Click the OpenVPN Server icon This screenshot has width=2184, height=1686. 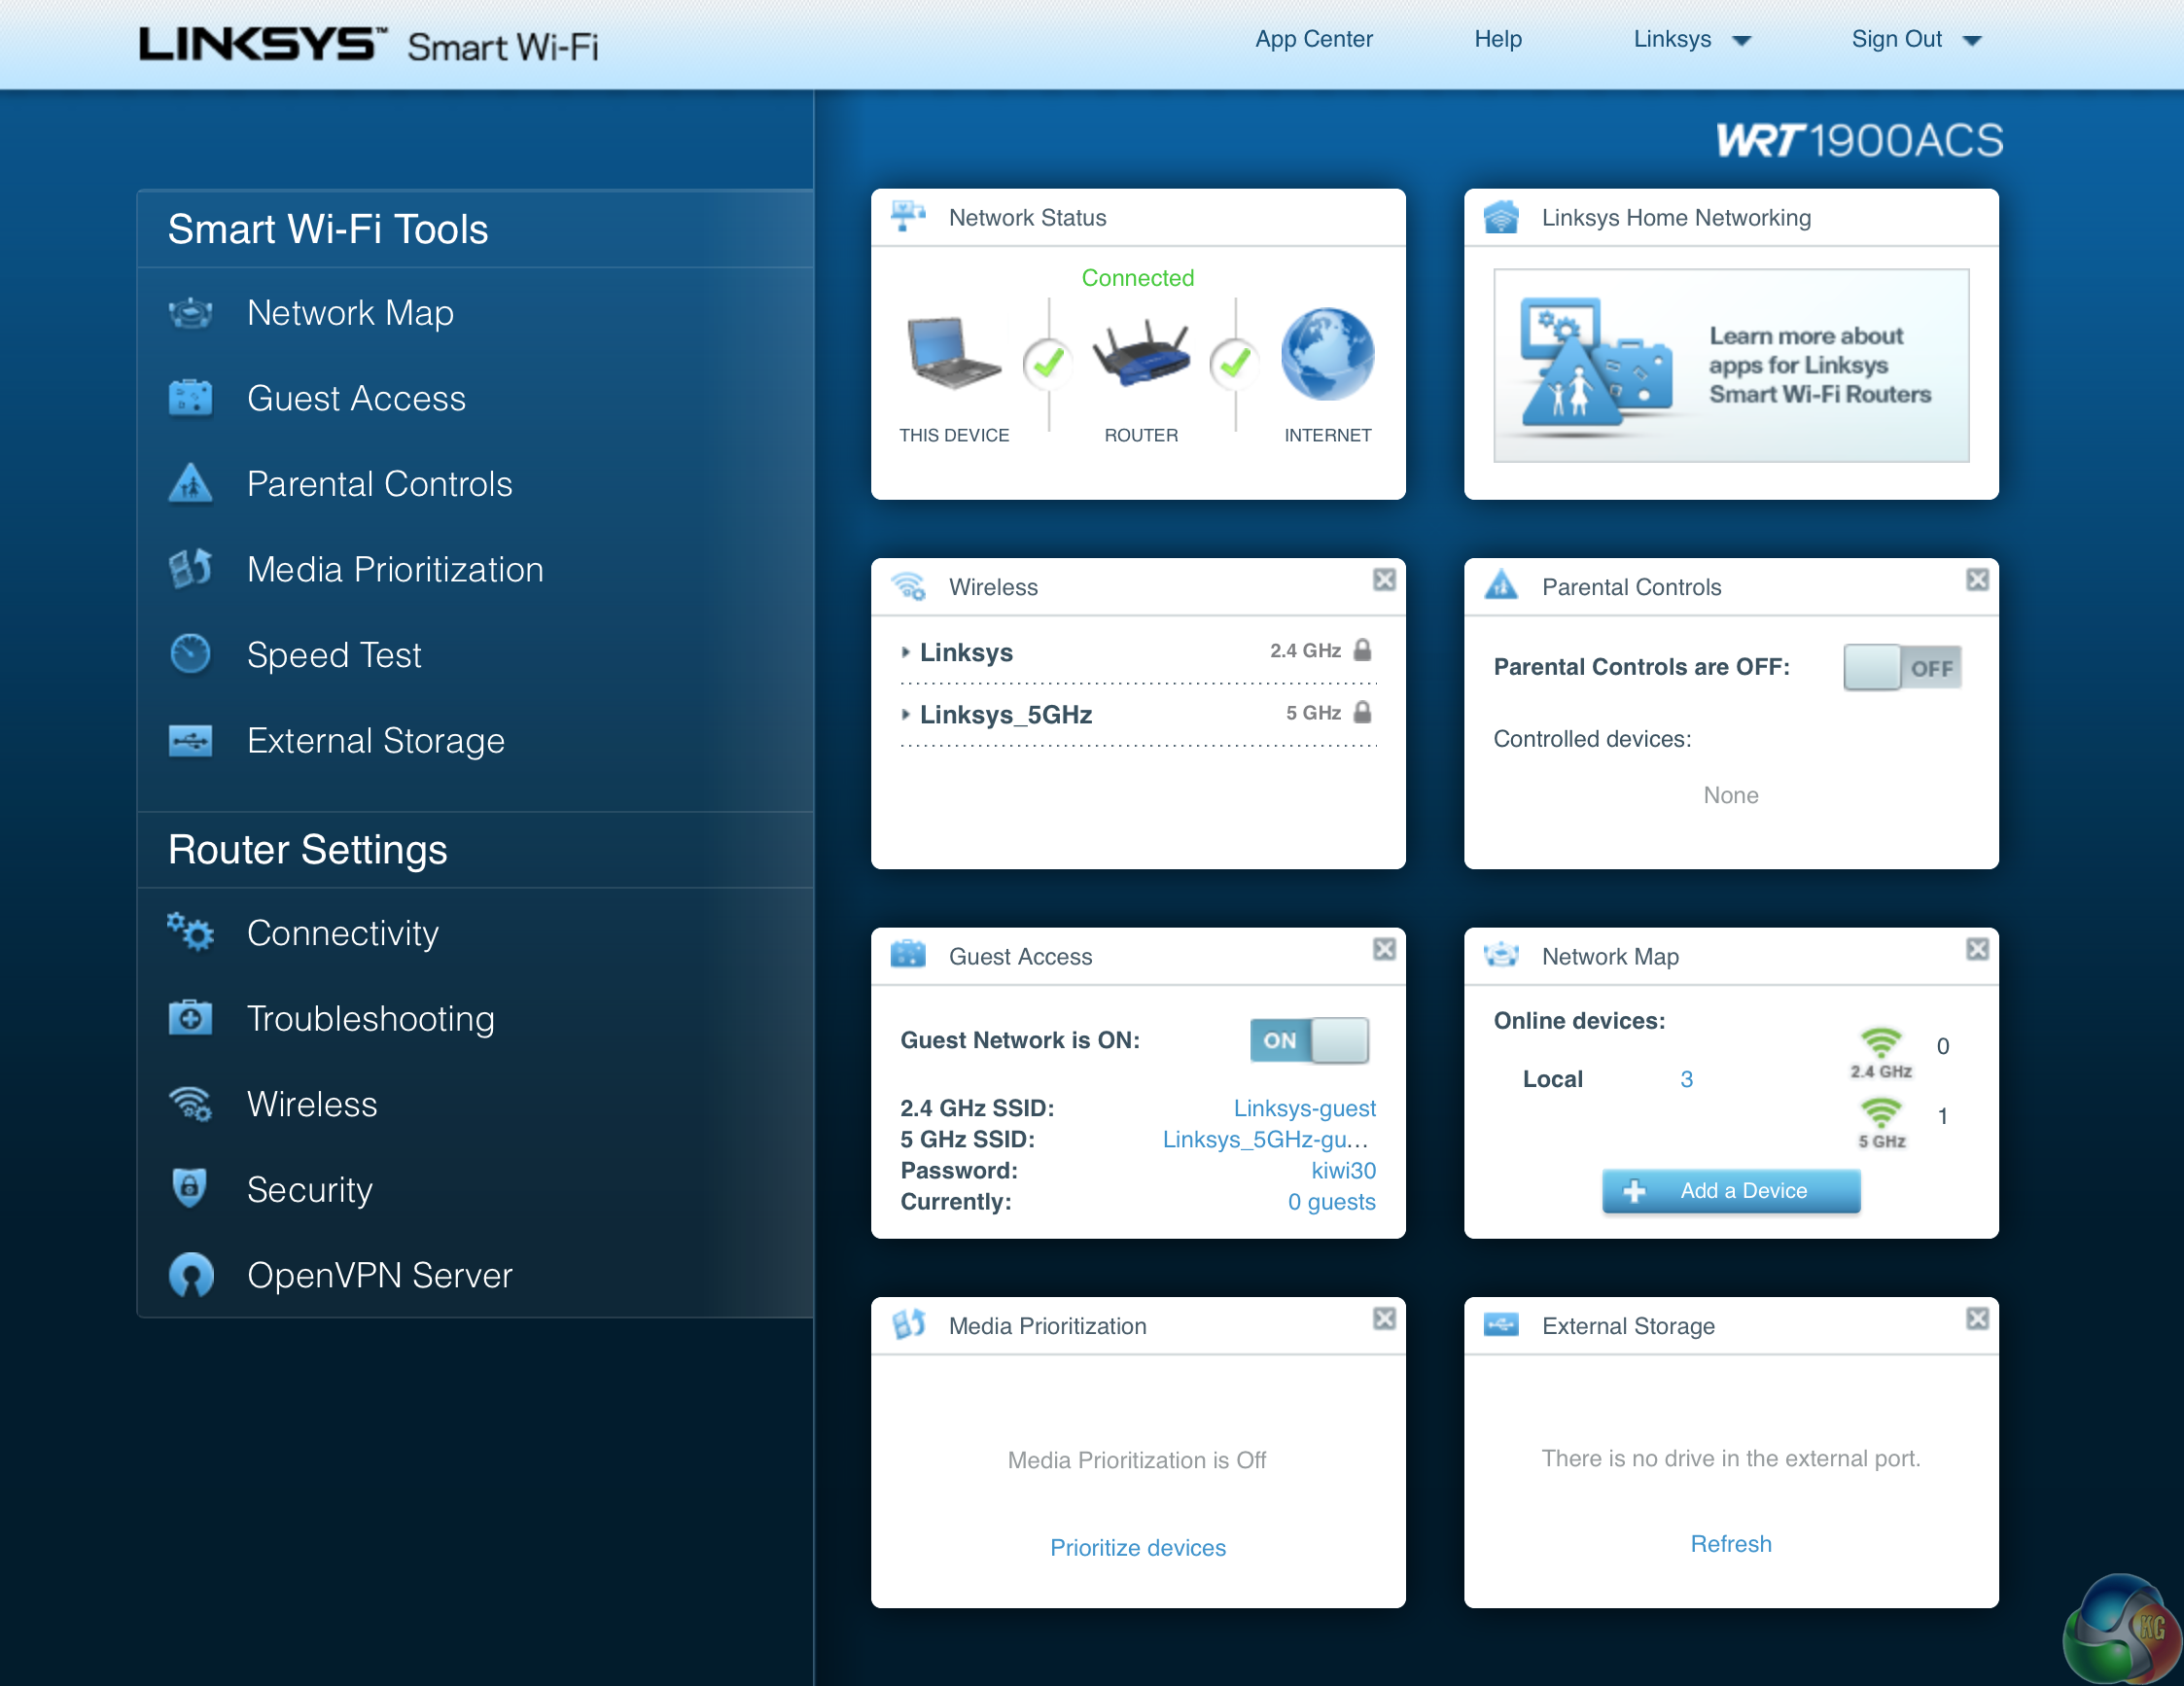click(x=190, y=1274)
